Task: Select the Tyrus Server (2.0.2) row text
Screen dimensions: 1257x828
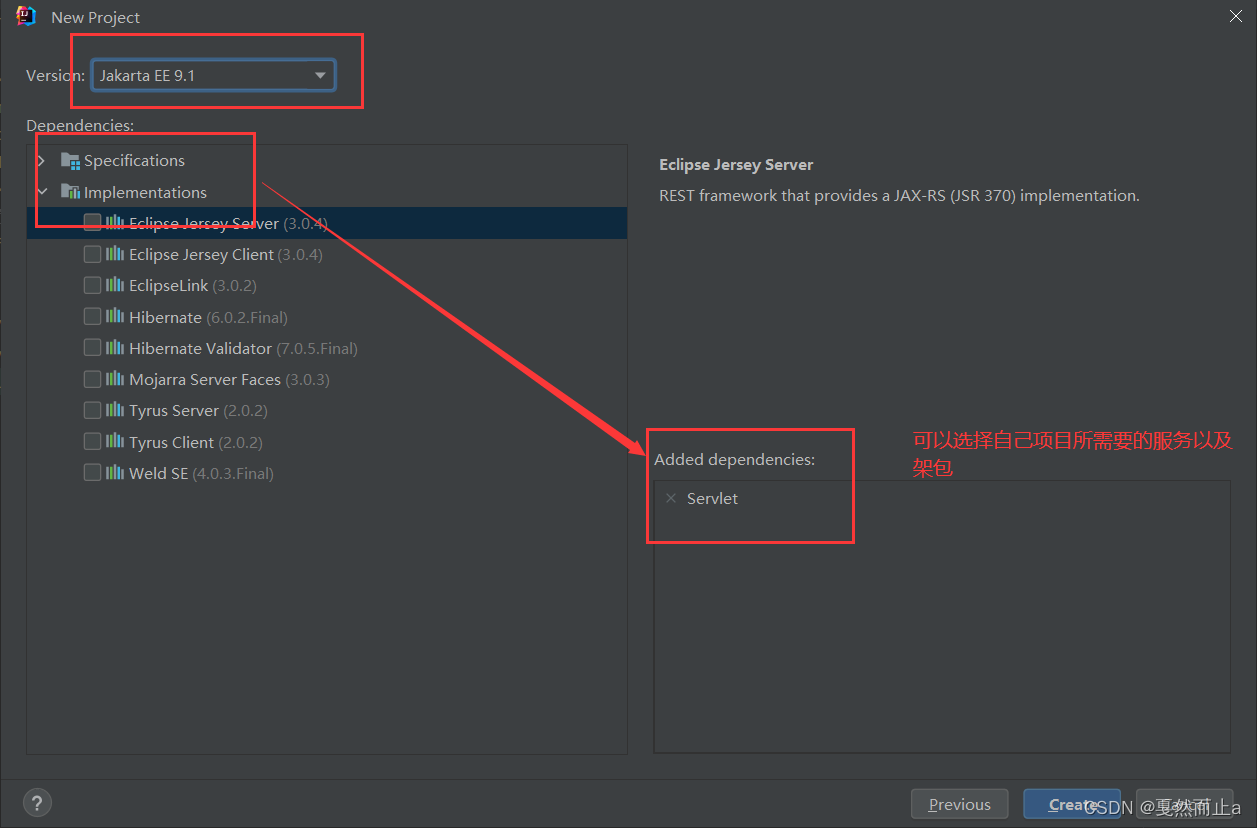Action: (198, 410)
